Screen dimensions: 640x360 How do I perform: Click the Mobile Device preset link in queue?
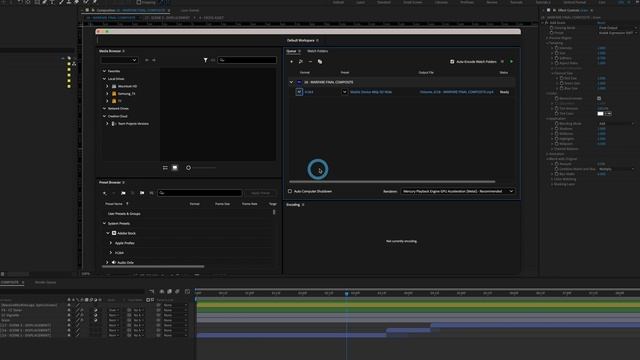[371, 92]
